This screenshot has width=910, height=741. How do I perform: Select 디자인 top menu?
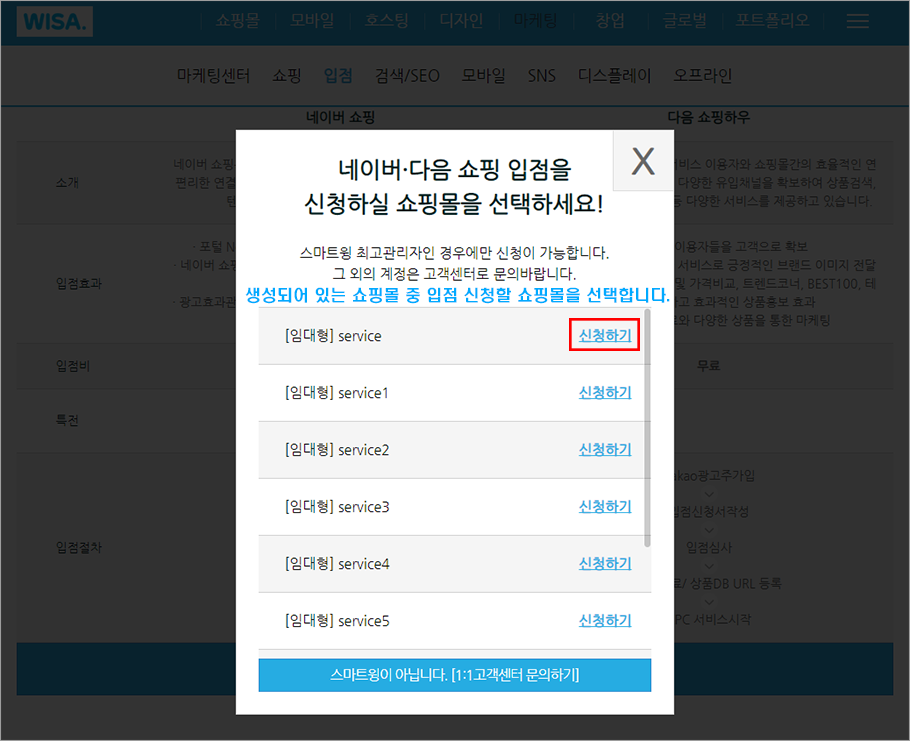pos(461,21)
